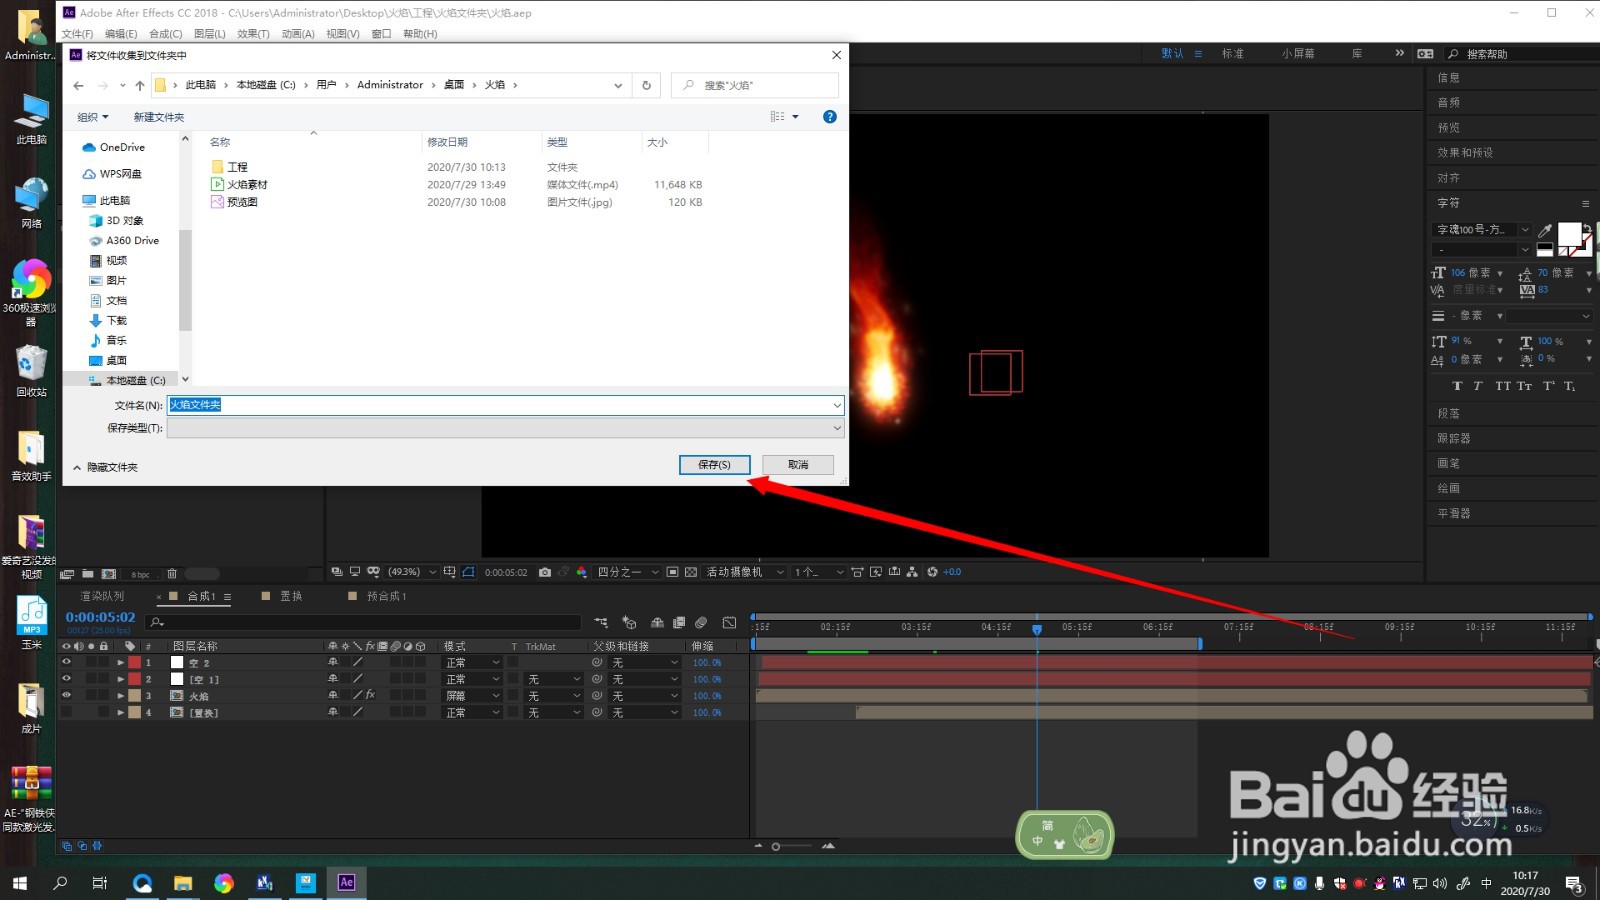Screen dimensions: 1600x900
Task: Toggle hide shy layers icon in timeline
Action: [x=657, y=622]
